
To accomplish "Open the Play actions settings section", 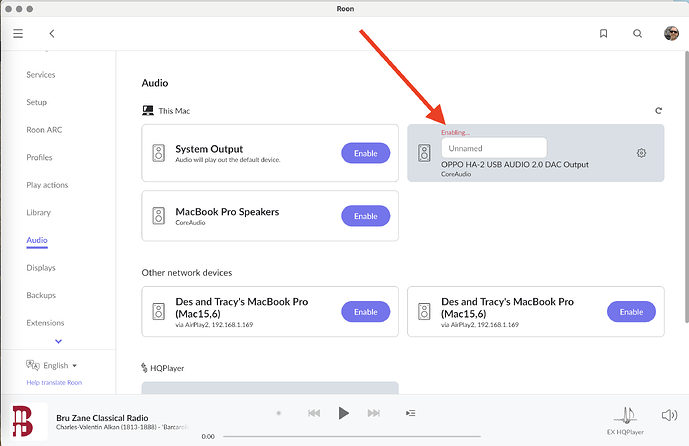I will [47, 185].
